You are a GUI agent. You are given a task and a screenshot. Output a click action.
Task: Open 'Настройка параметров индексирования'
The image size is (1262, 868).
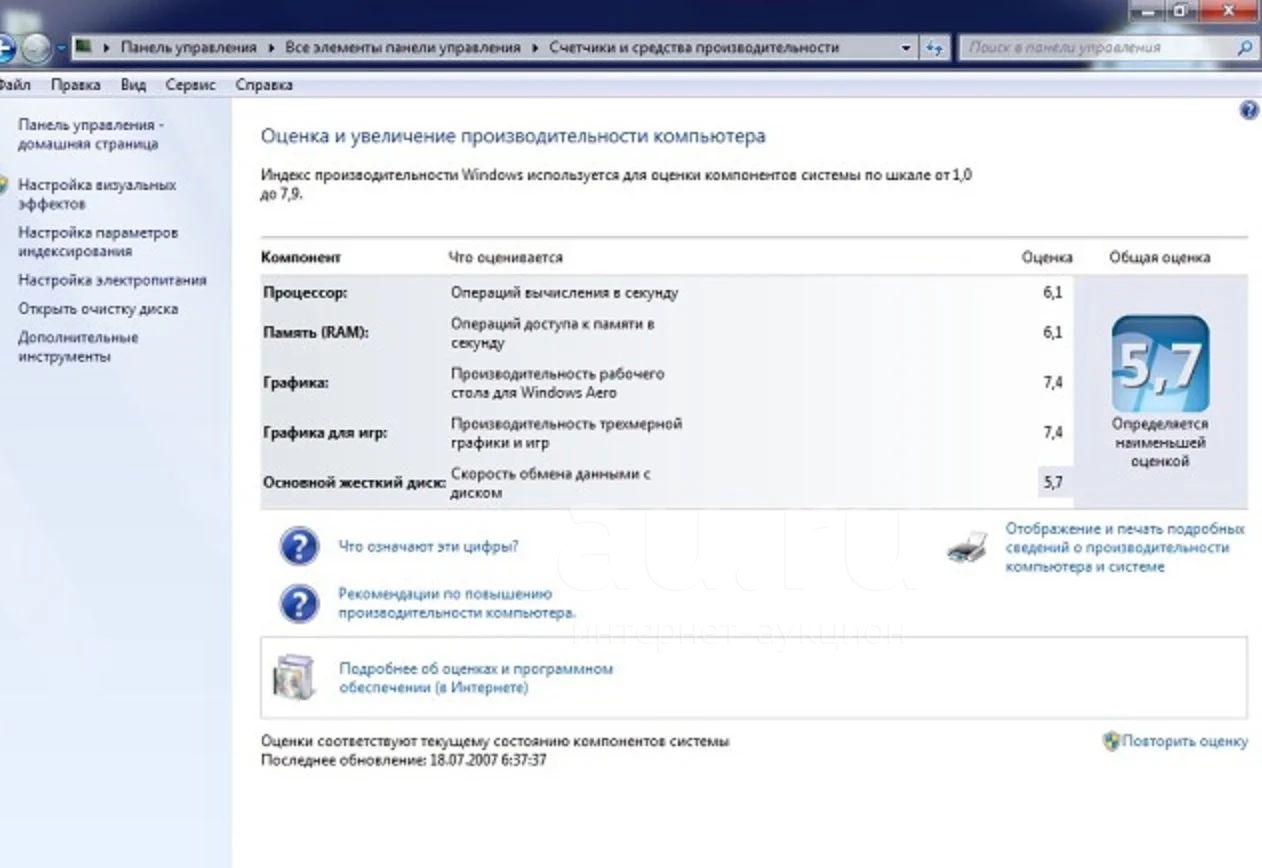(98, 242)
